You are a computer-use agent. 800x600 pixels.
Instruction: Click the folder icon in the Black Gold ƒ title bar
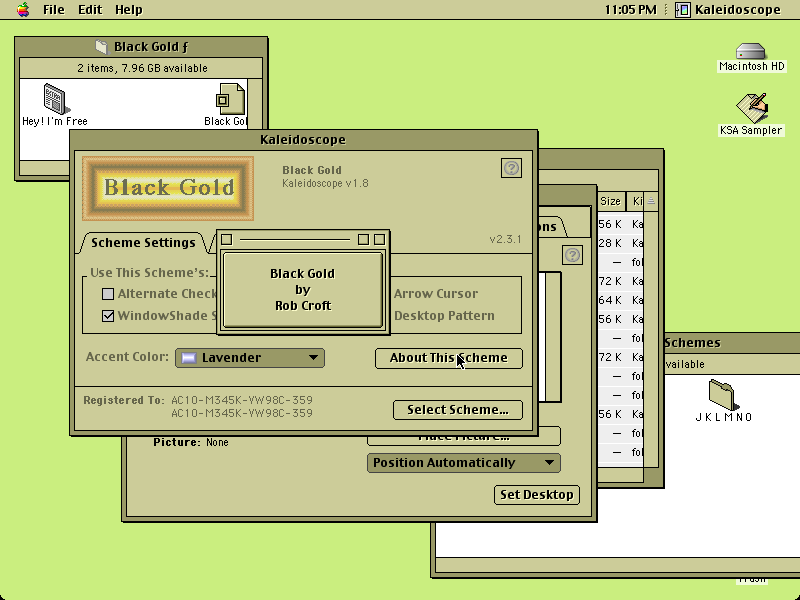point(102,47)
